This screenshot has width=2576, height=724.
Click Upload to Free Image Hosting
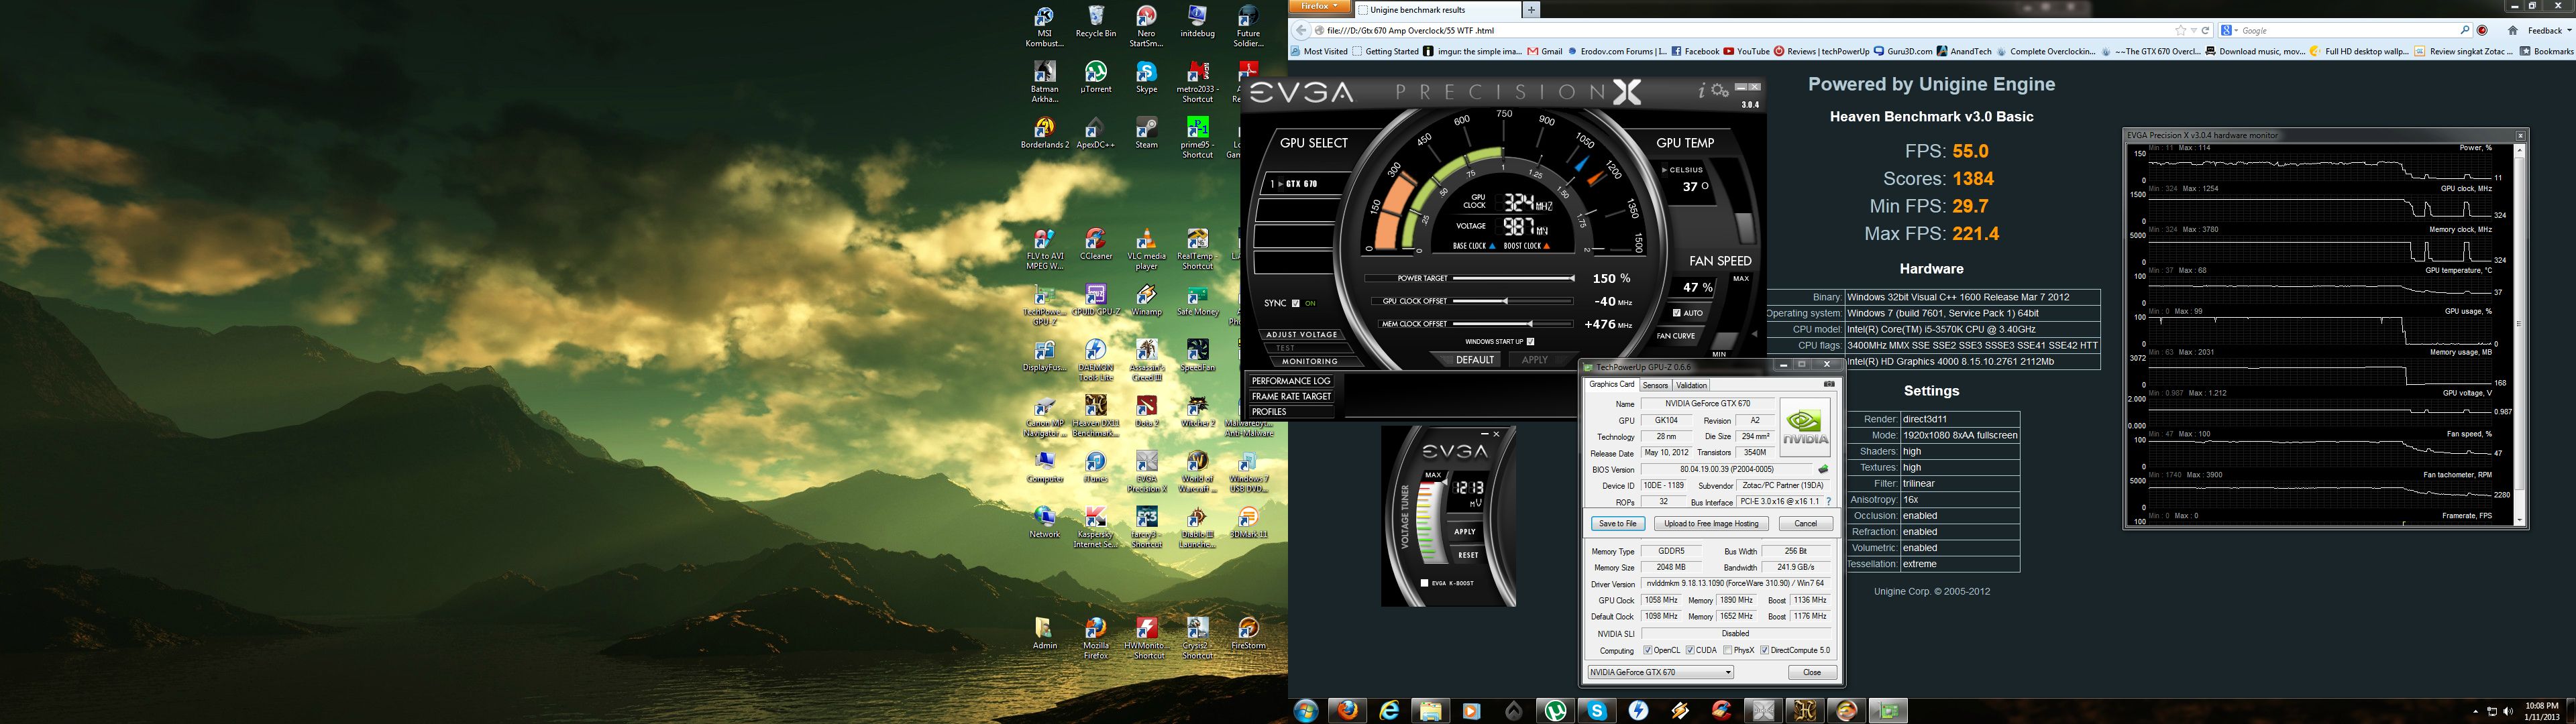coord(1711,524)
